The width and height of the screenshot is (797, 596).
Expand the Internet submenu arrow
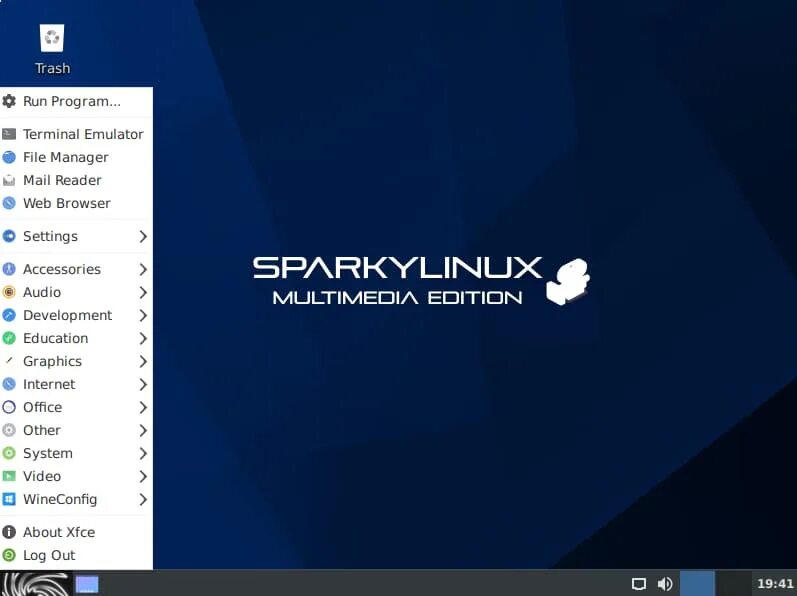click(x=143, y=384)
